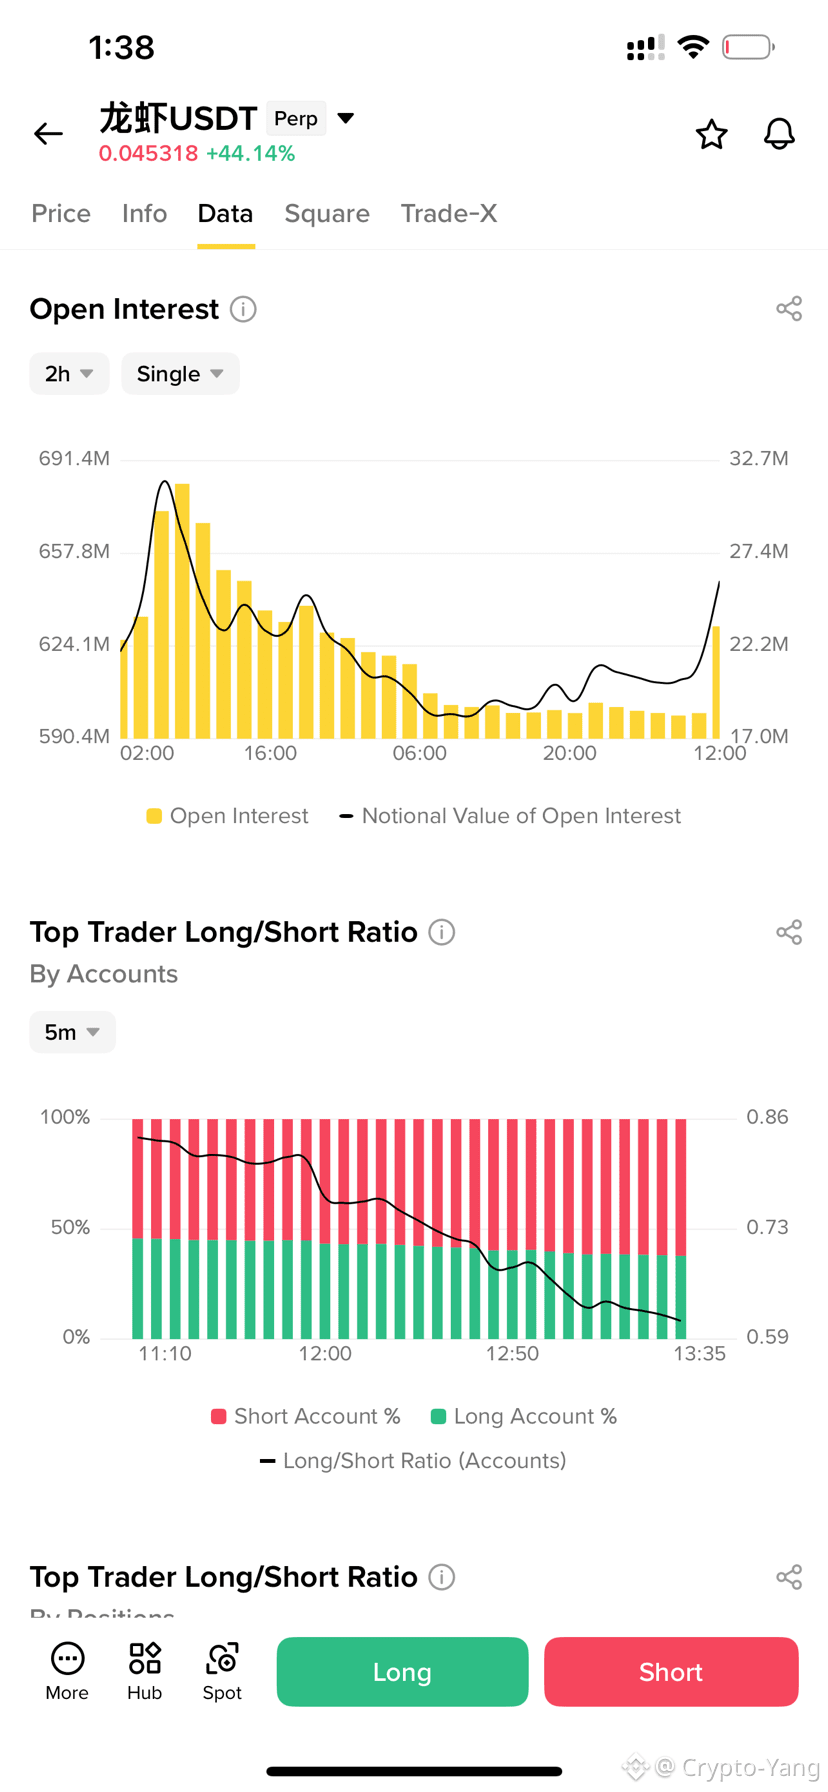This screenshot has height=1792, width=828.
Task: Go to Spot trading icon
Action: pyautogui.click(x=222, y=1671)
